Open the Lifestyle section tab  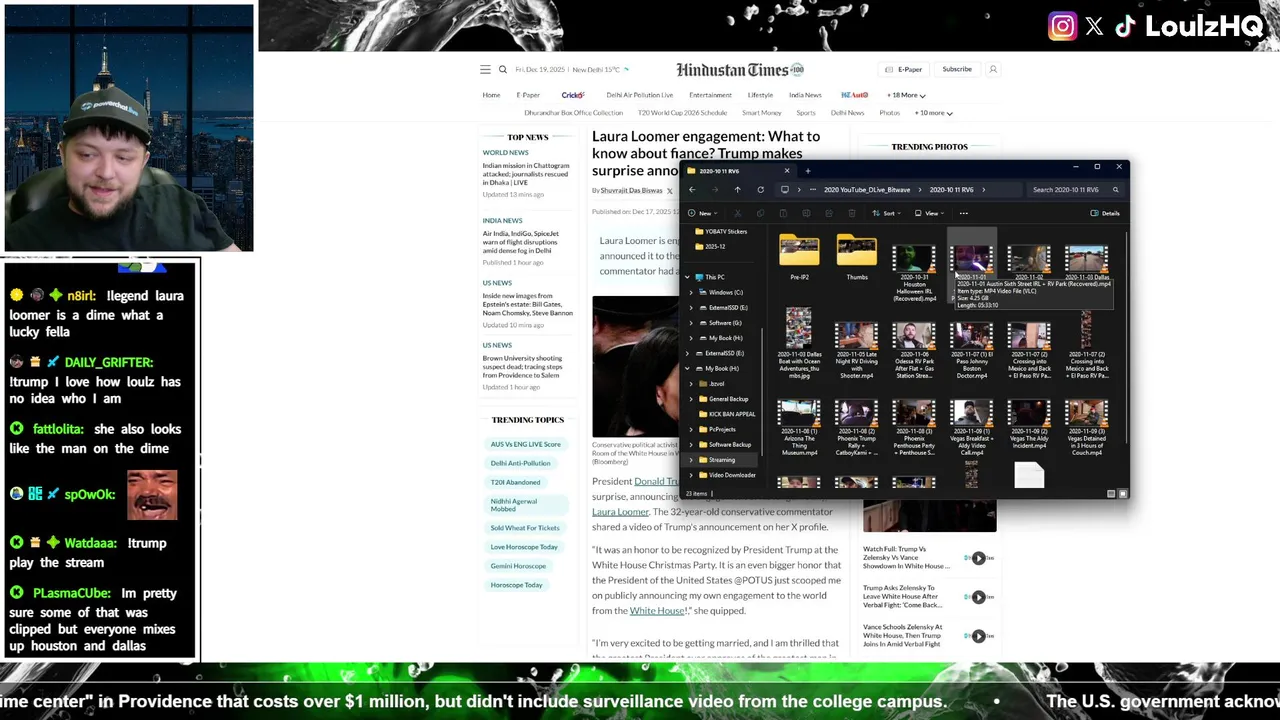760,95
